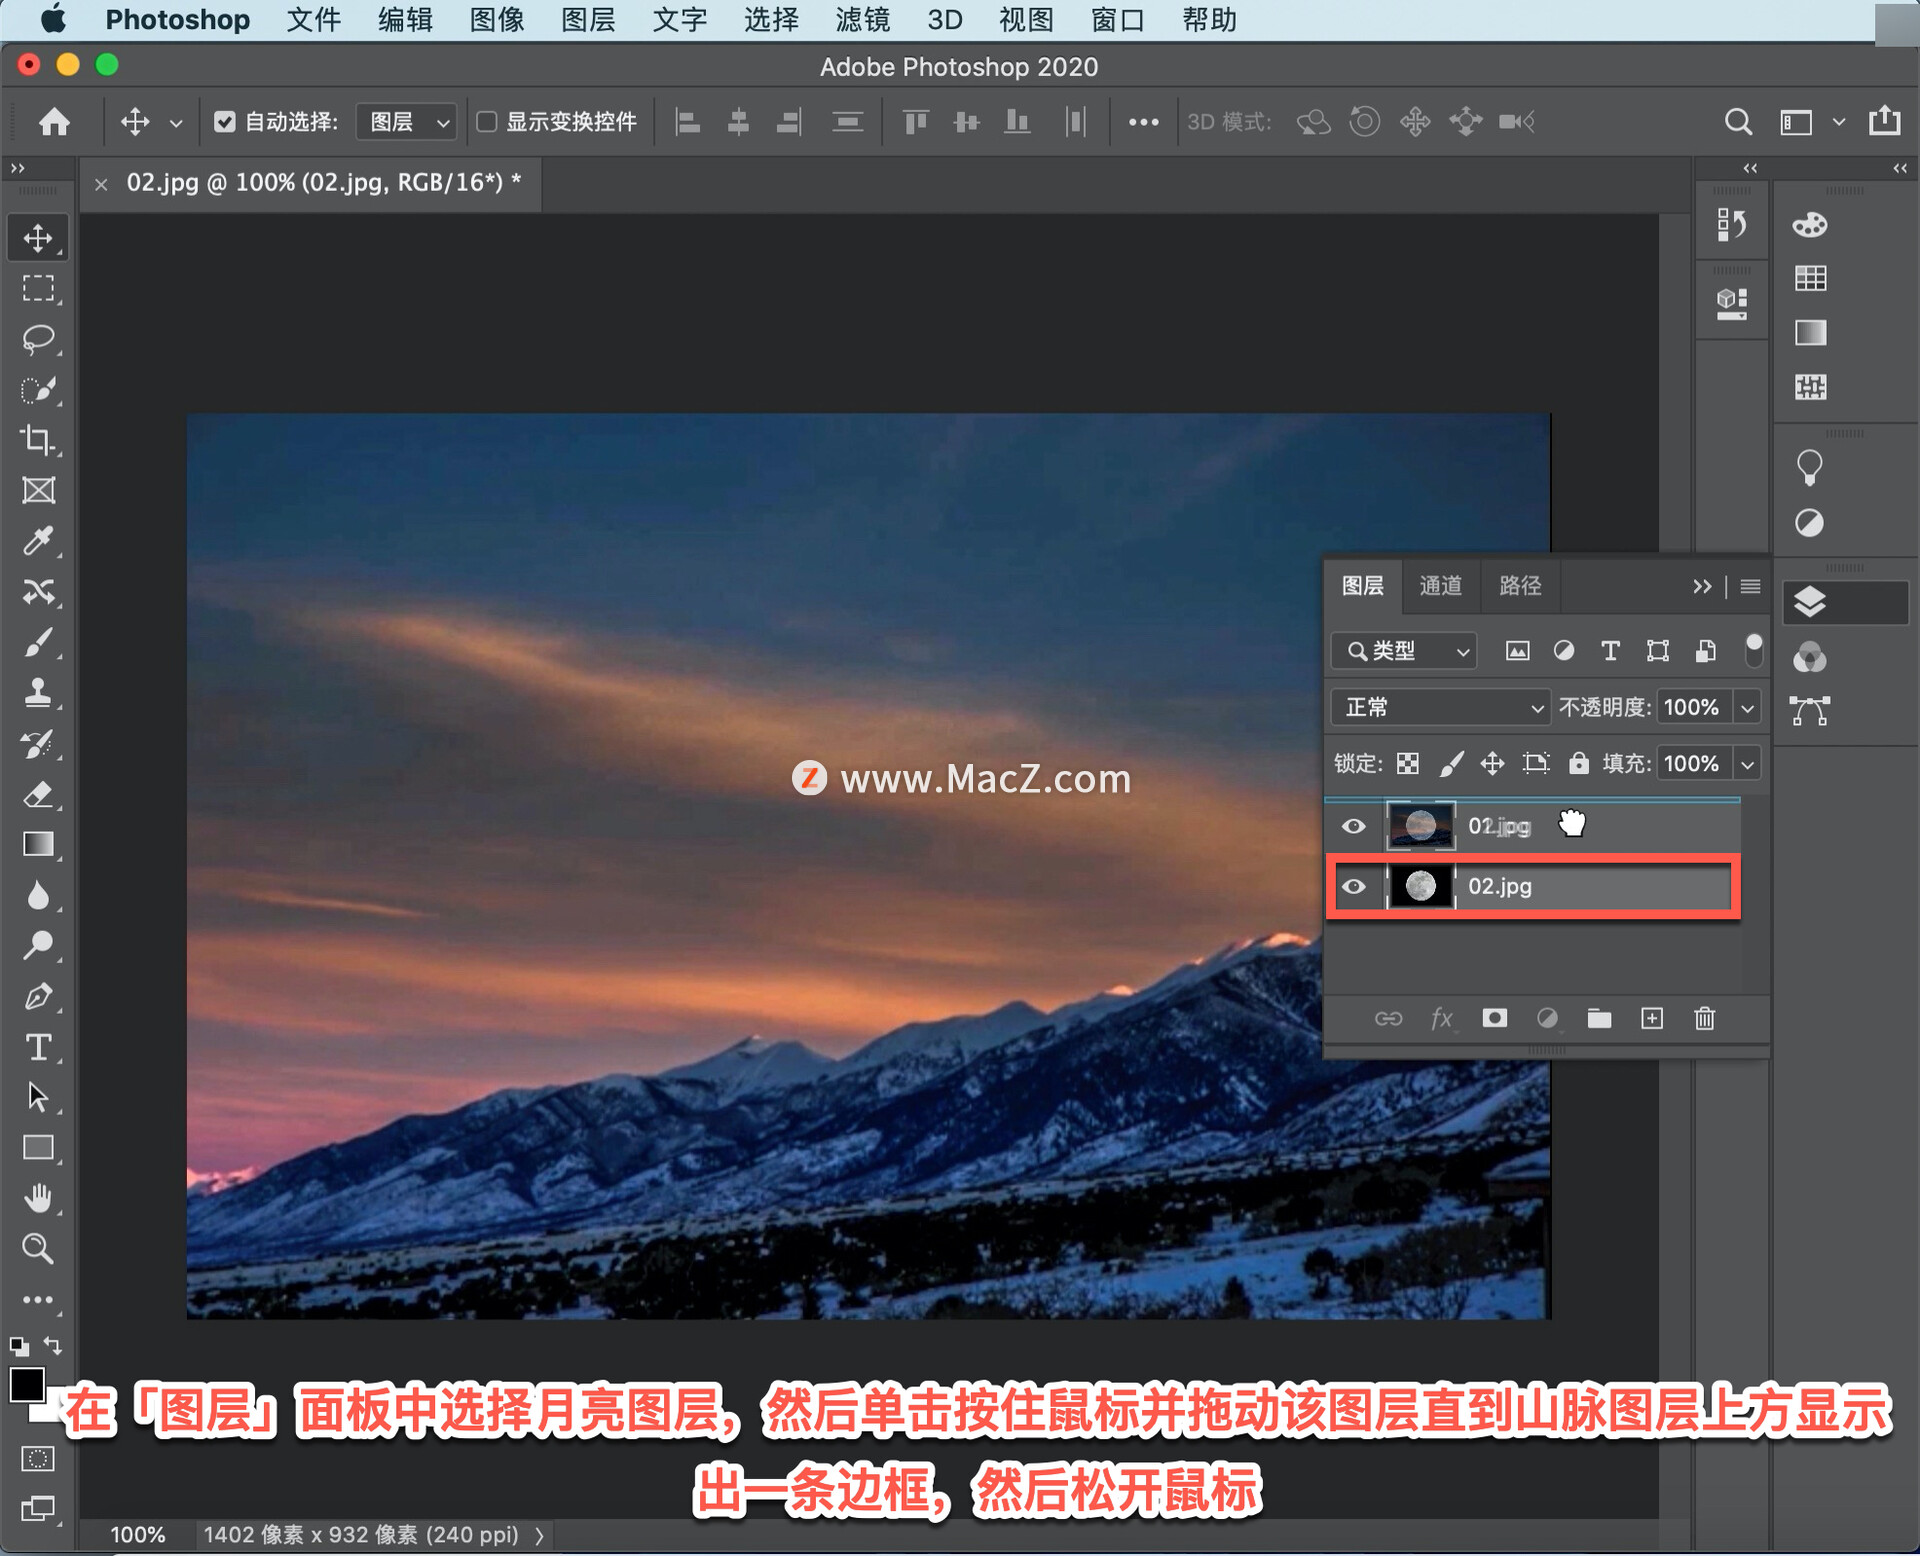Select the Zoom tool in toolbox
This screenshot has width=1920, height=1556.
(x=38, y=1248)
